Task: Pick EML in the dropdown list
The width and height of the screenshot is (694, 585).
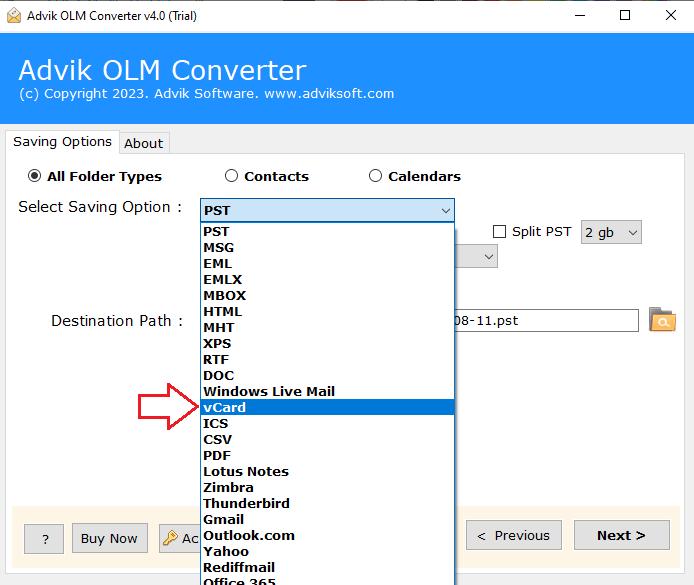Action: point(328,263)
